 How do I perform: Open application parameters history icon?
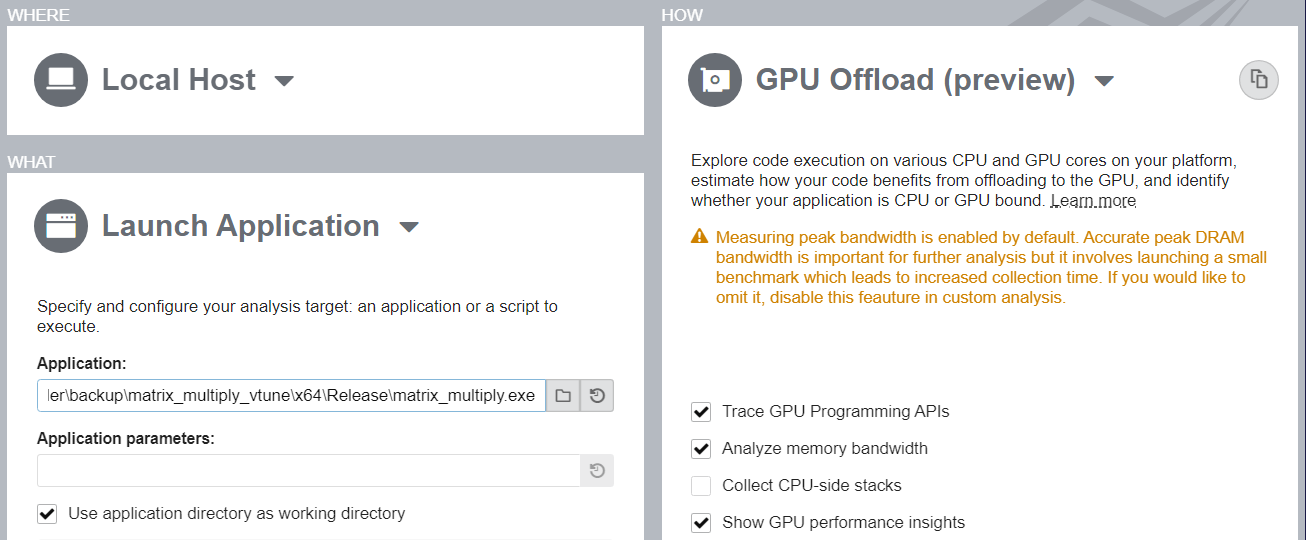tap(597, 471)
